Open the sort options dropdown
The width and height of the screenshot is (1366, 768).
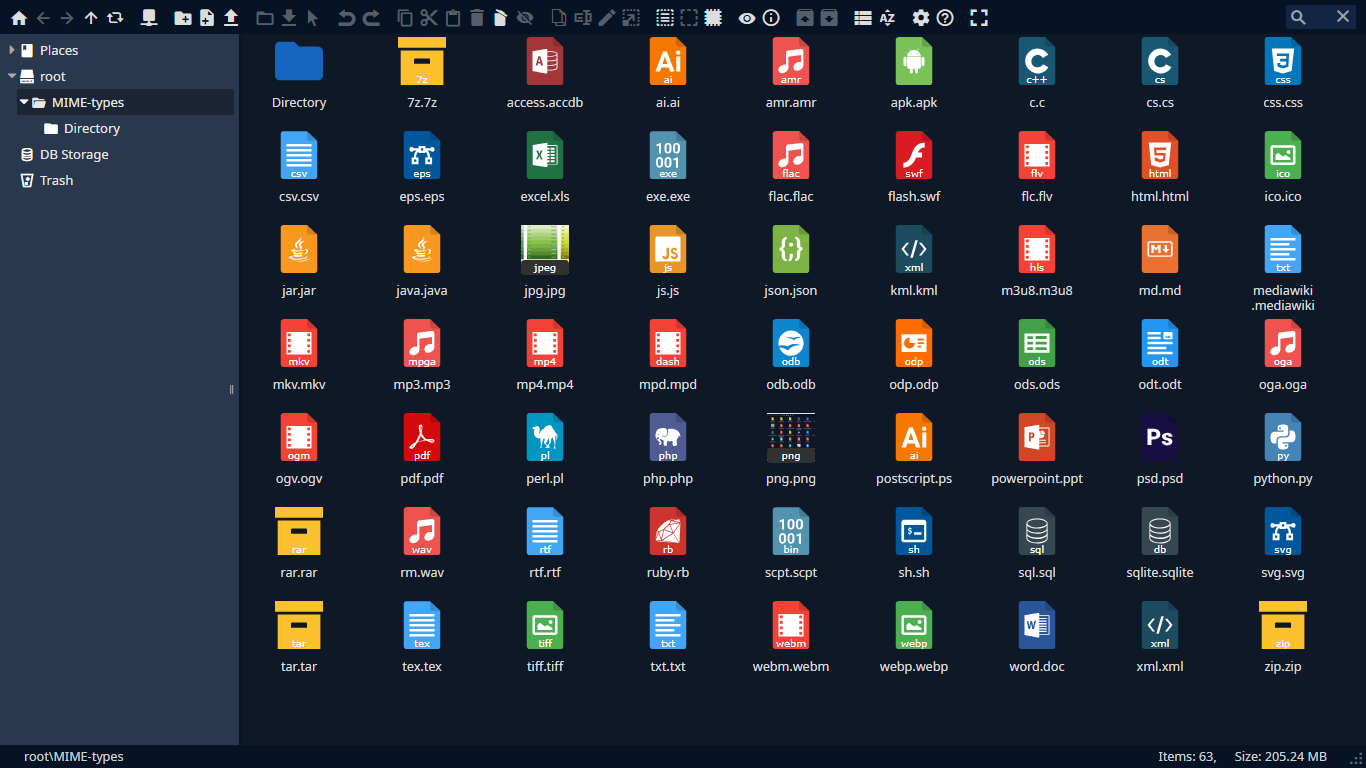887,18
